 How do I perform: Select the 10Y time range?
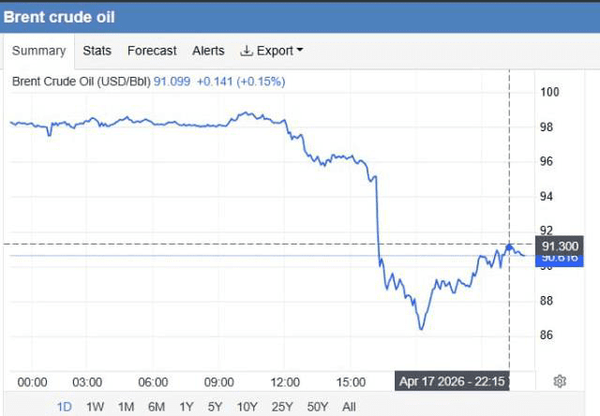pos(246,407)
